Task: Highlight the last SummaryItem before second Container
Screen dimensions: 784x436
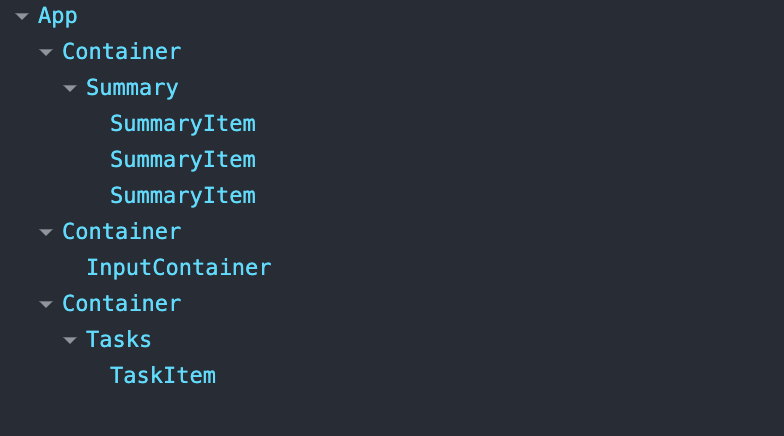Action: [x=182, y=196]
